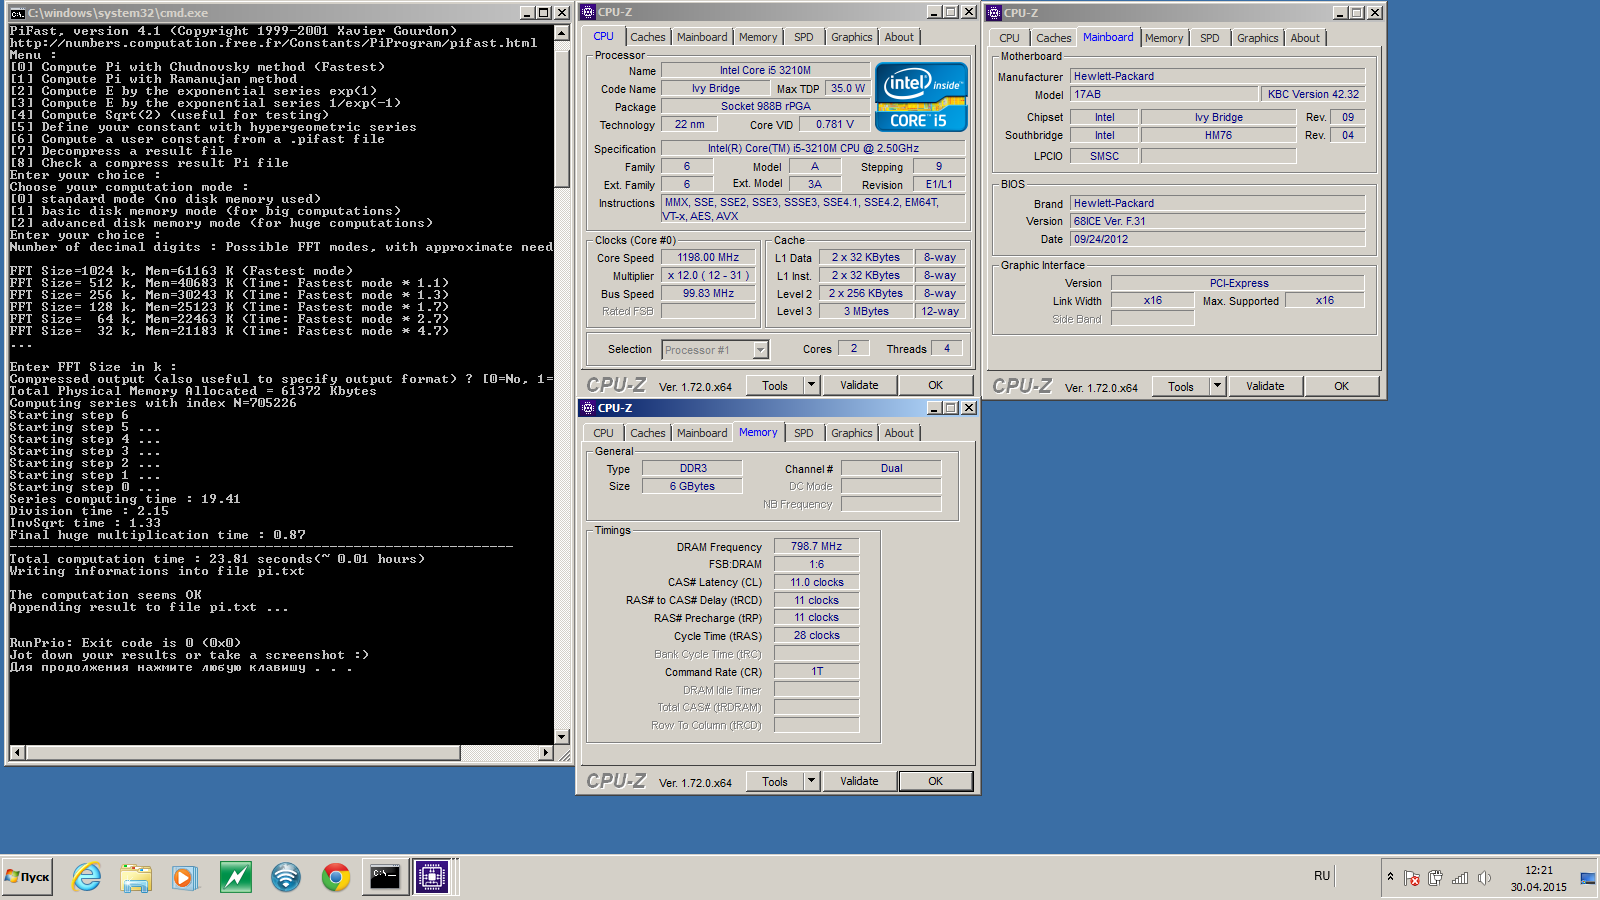
Task: Click Level 3 cache 3 MBytes value
Action: (865, 312)
